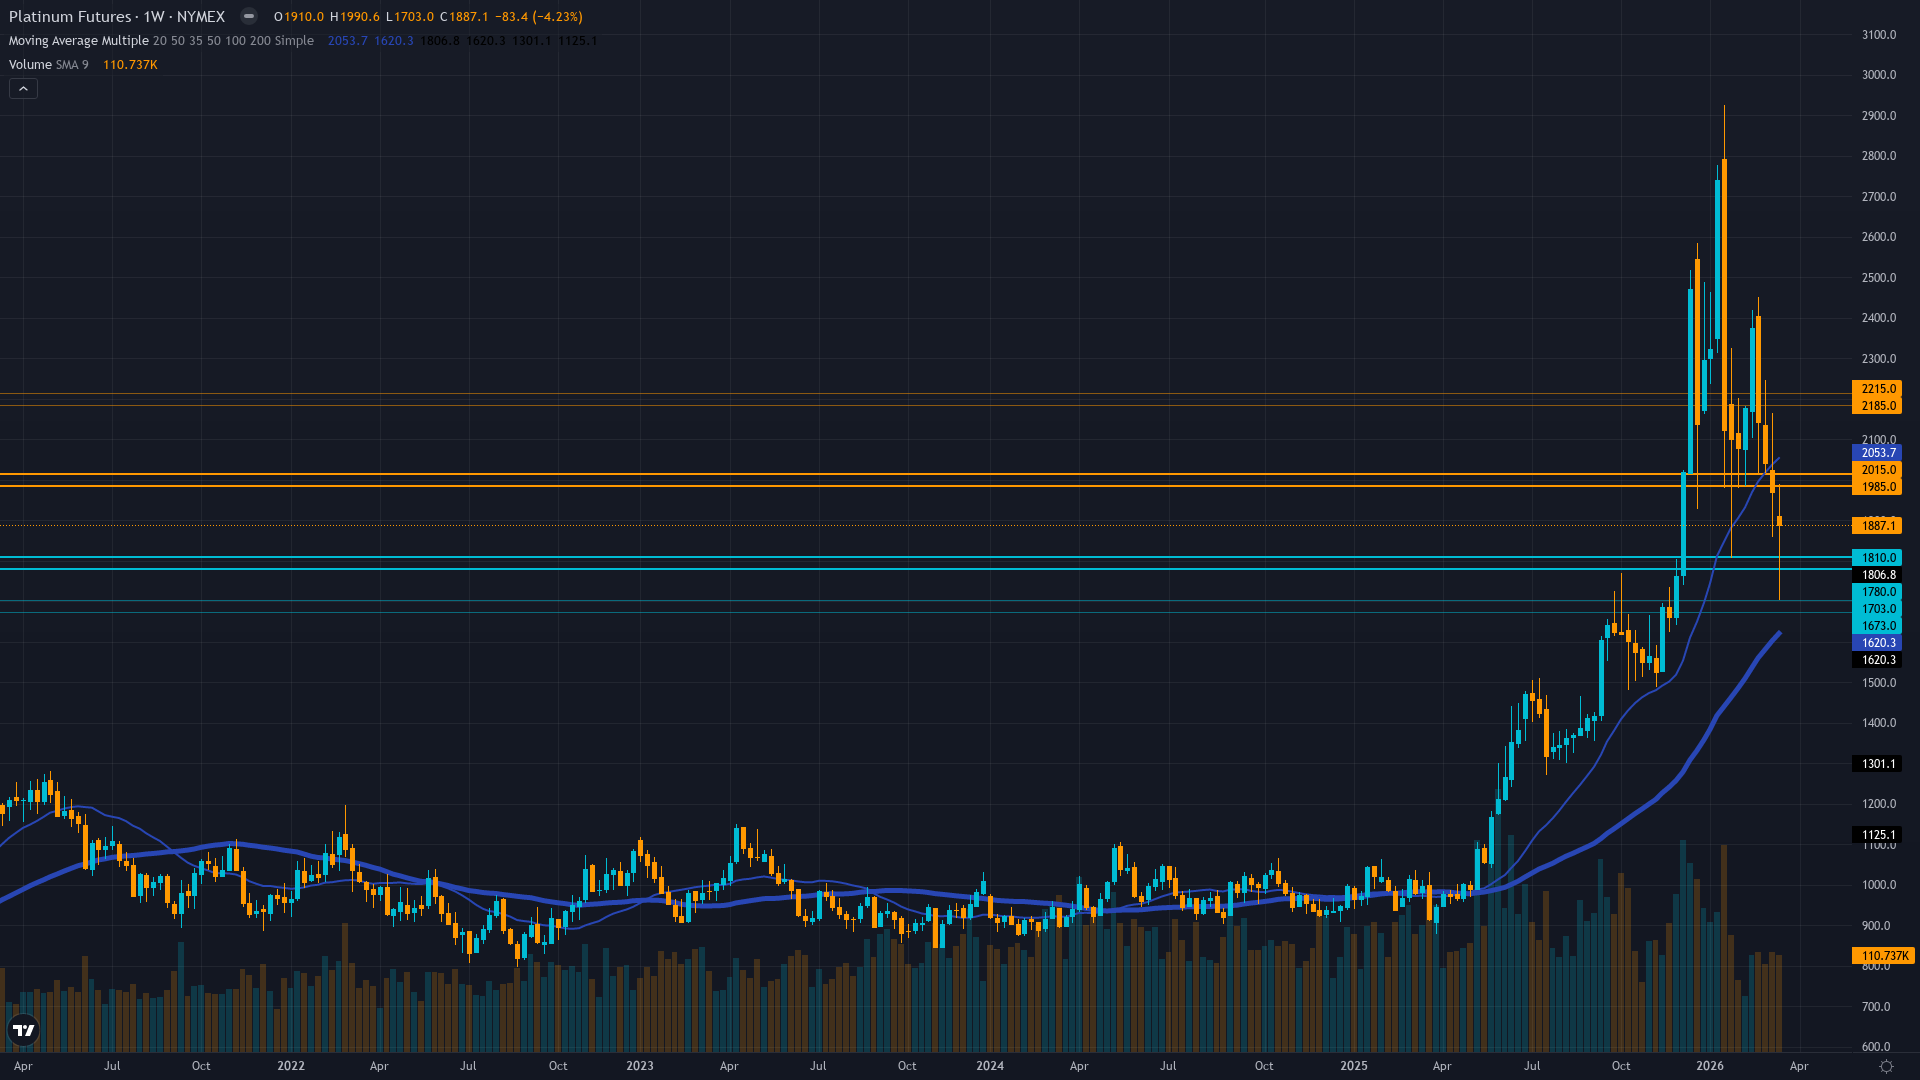Click the orange 110.737K volume legend value

coord(130,65)
